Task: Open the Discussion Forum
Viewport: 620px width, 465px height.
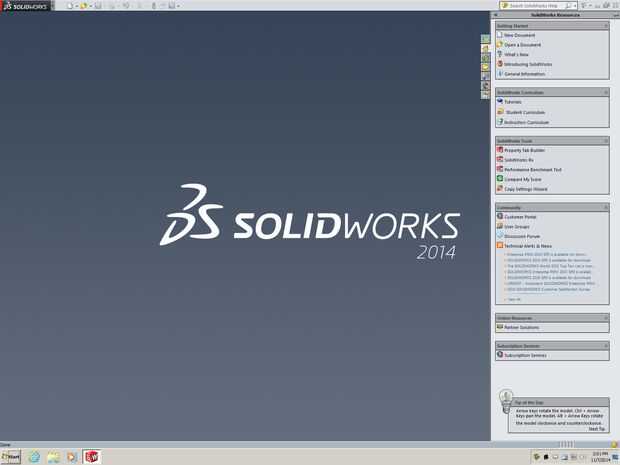Action: coord(522,236)
